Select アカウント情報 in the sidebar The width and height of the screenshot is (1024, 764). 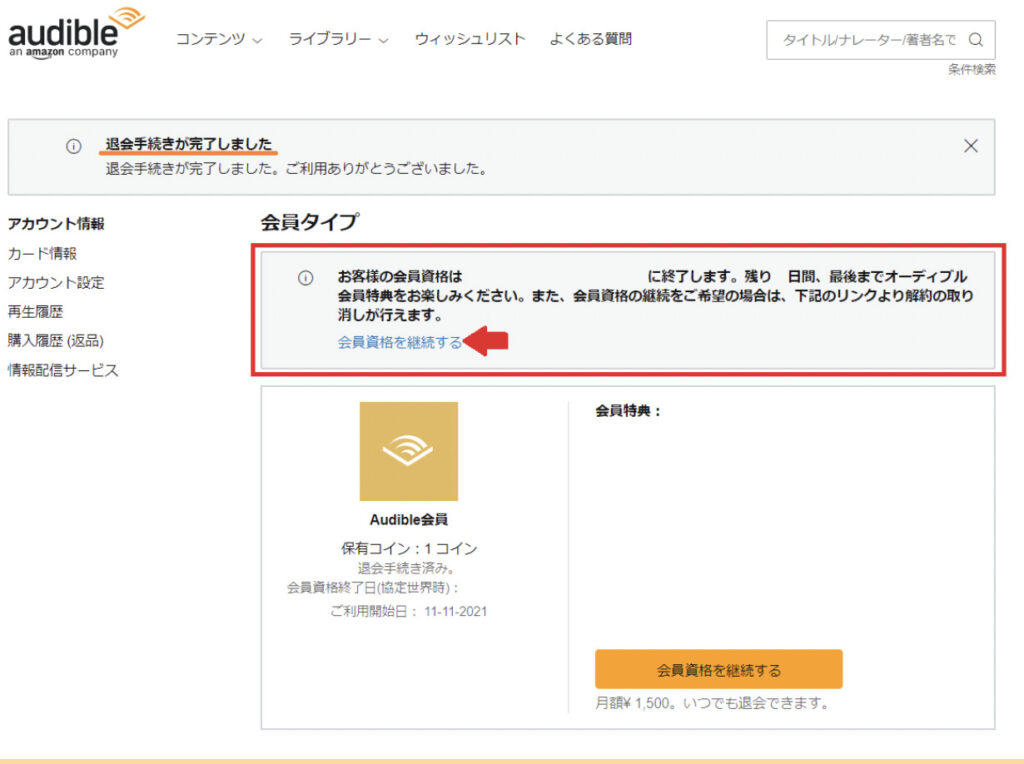(56, 223)
